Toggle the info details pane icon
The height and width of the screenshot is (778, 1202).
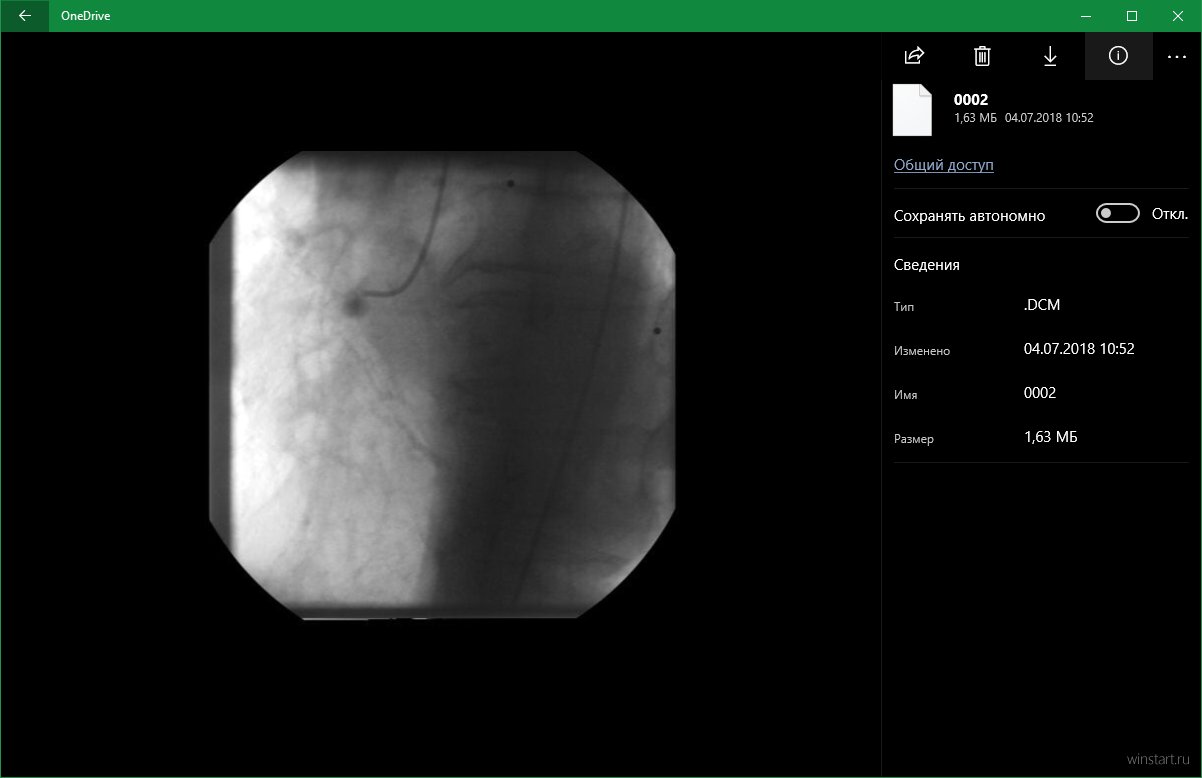pos(1118,56)
